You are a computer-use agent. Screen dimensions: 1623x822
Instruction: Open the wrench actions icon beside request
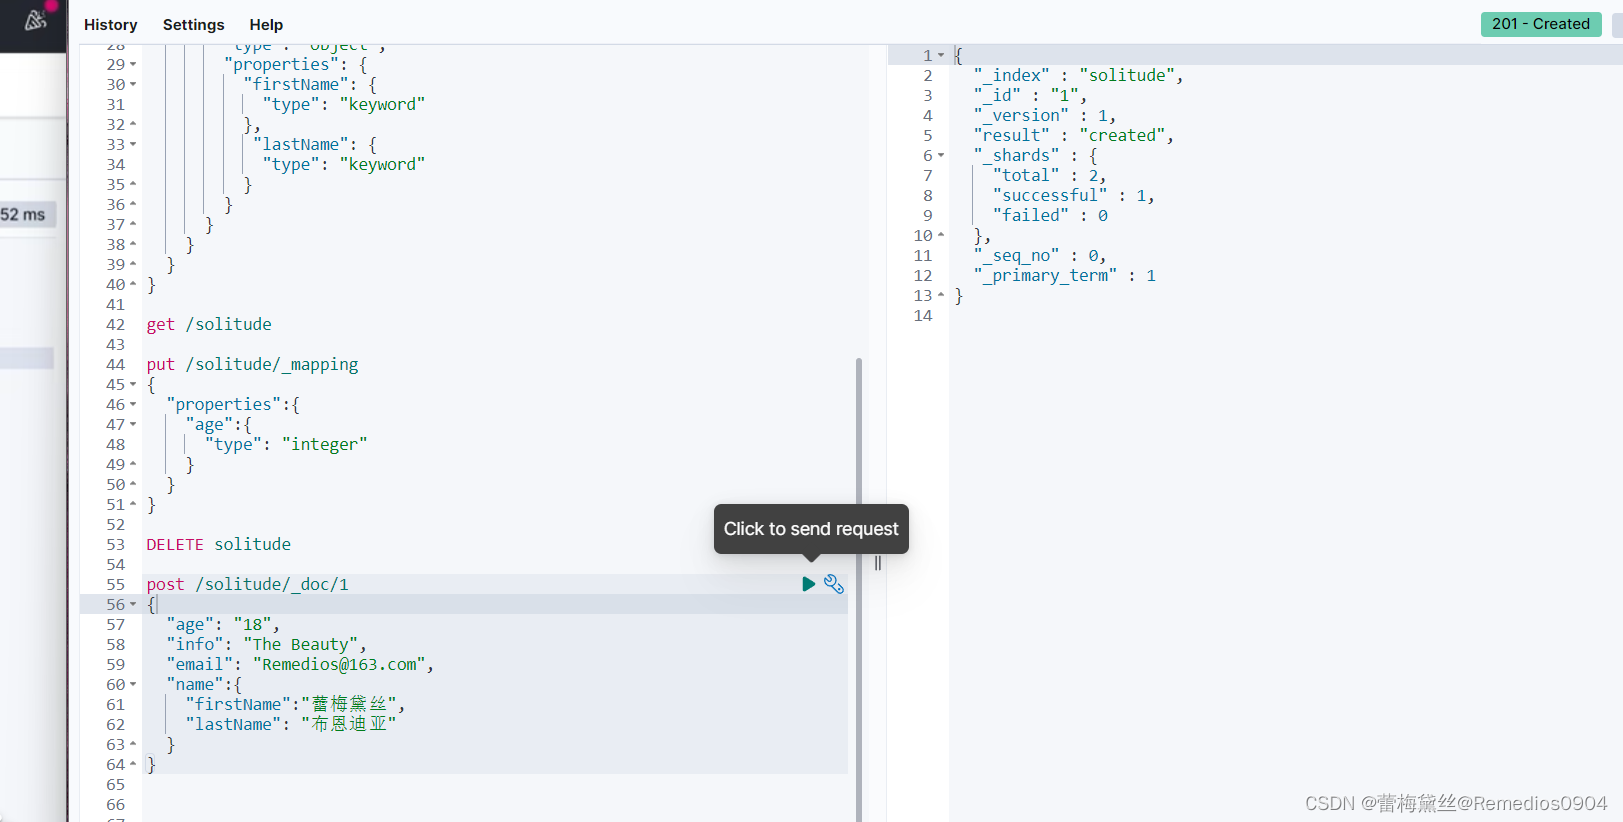click(x=834, y=584)
